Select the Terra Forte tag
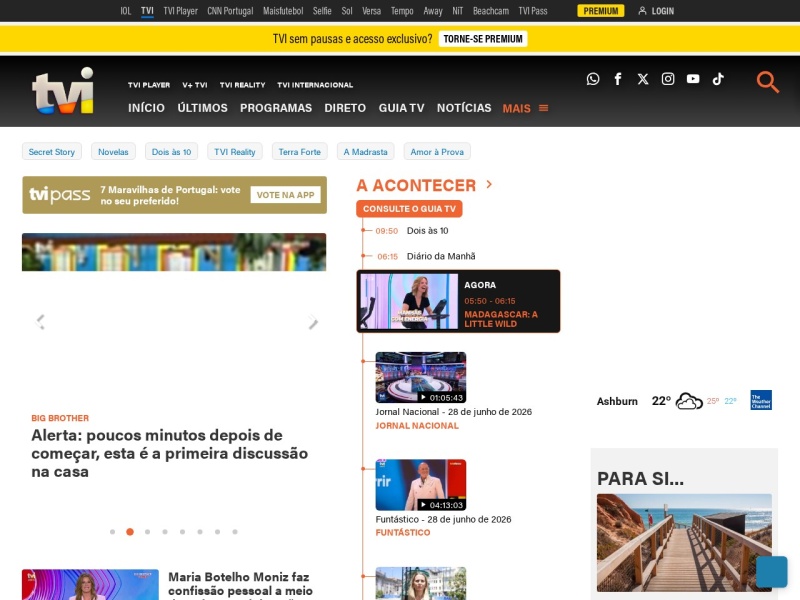This screenshot has width=800, height=600. coord(299,152)
